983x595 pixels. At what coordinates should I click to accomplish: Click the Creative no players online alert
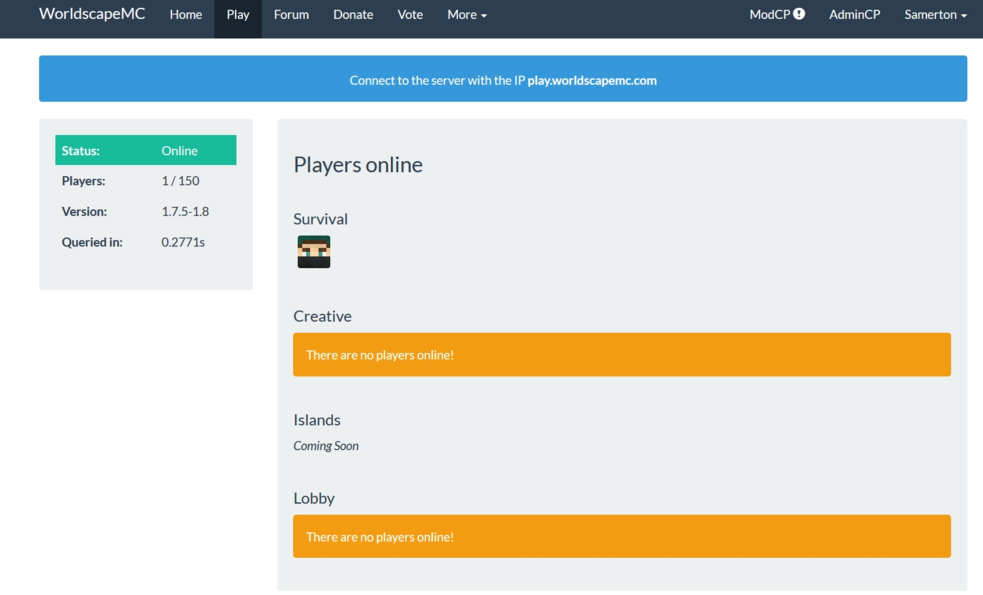click(622, 354)
